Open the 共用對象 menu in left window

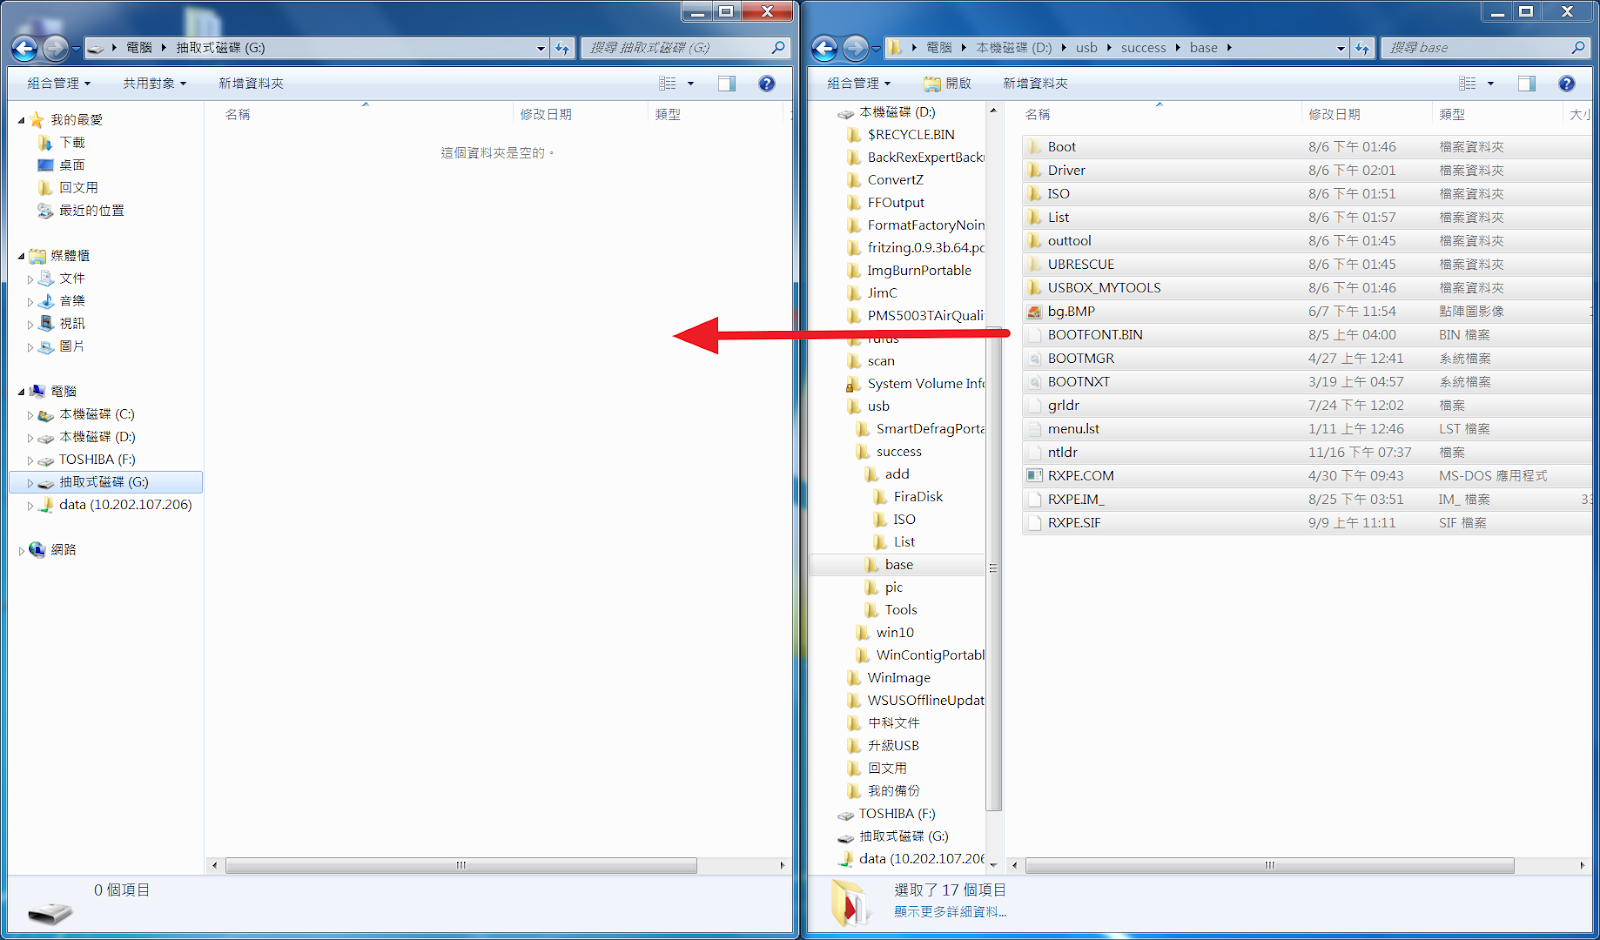click(154, 84)
